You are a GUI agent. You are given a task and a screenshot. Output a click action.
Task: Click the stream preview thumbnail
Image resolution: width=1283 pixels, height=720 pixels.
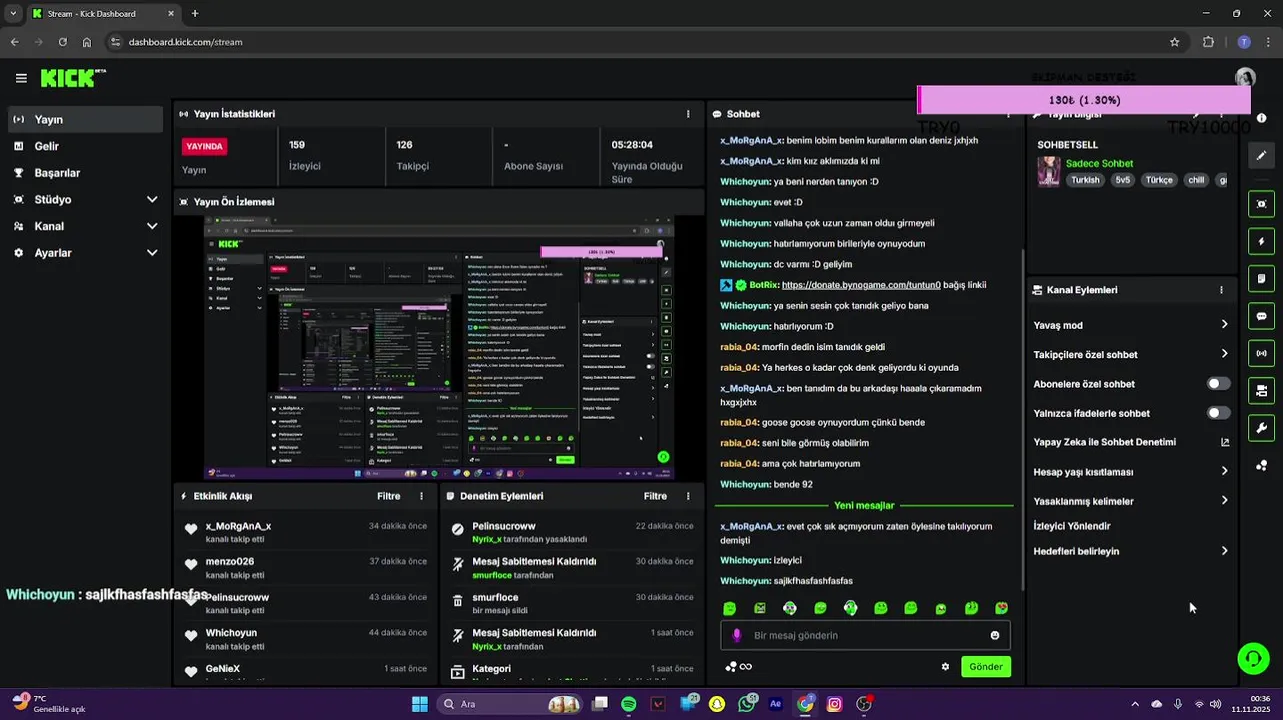438,349
